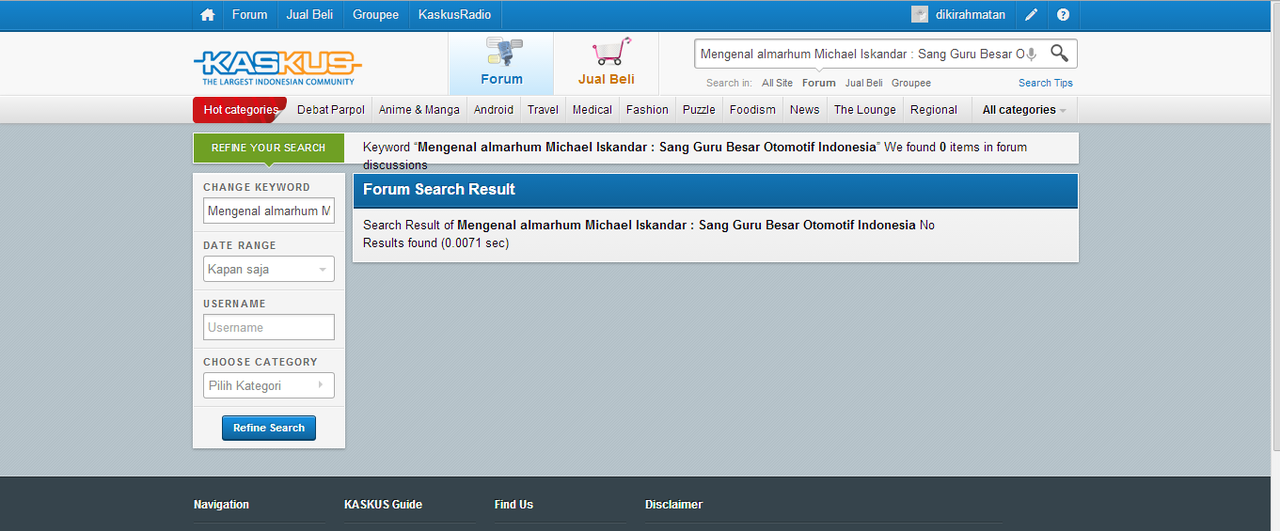Click the Username filter field
This screenshot has width=1280, height=531.
pos(269,327)
